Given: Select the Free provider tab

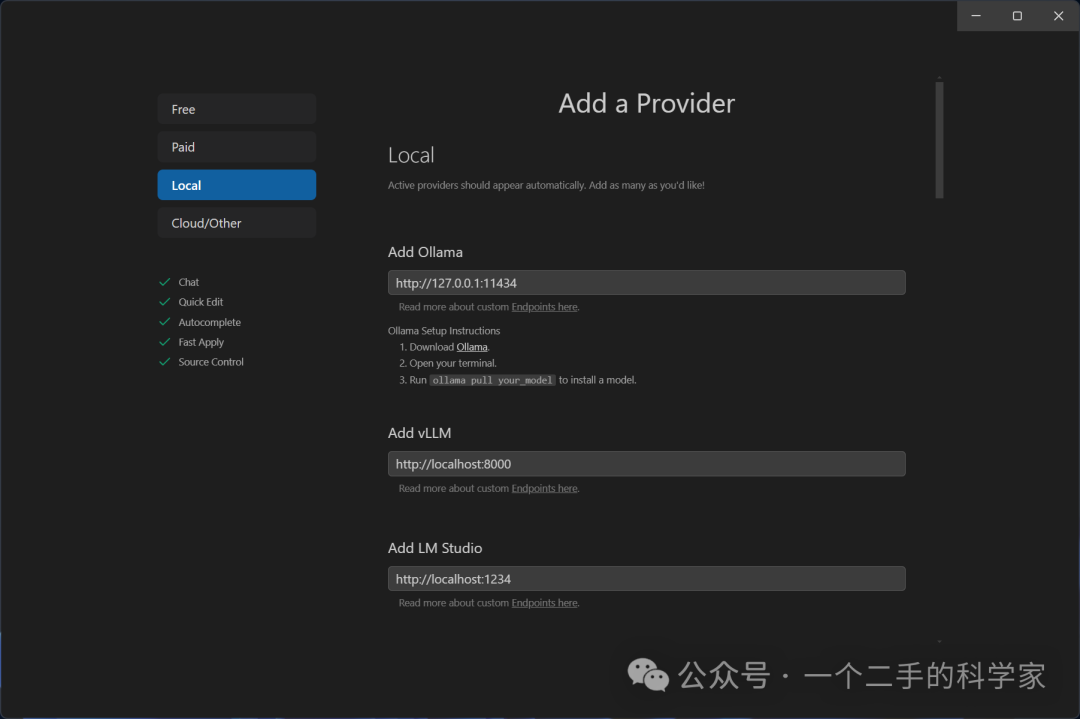Looking at the screenshot, I should click(x=236, y=109).
